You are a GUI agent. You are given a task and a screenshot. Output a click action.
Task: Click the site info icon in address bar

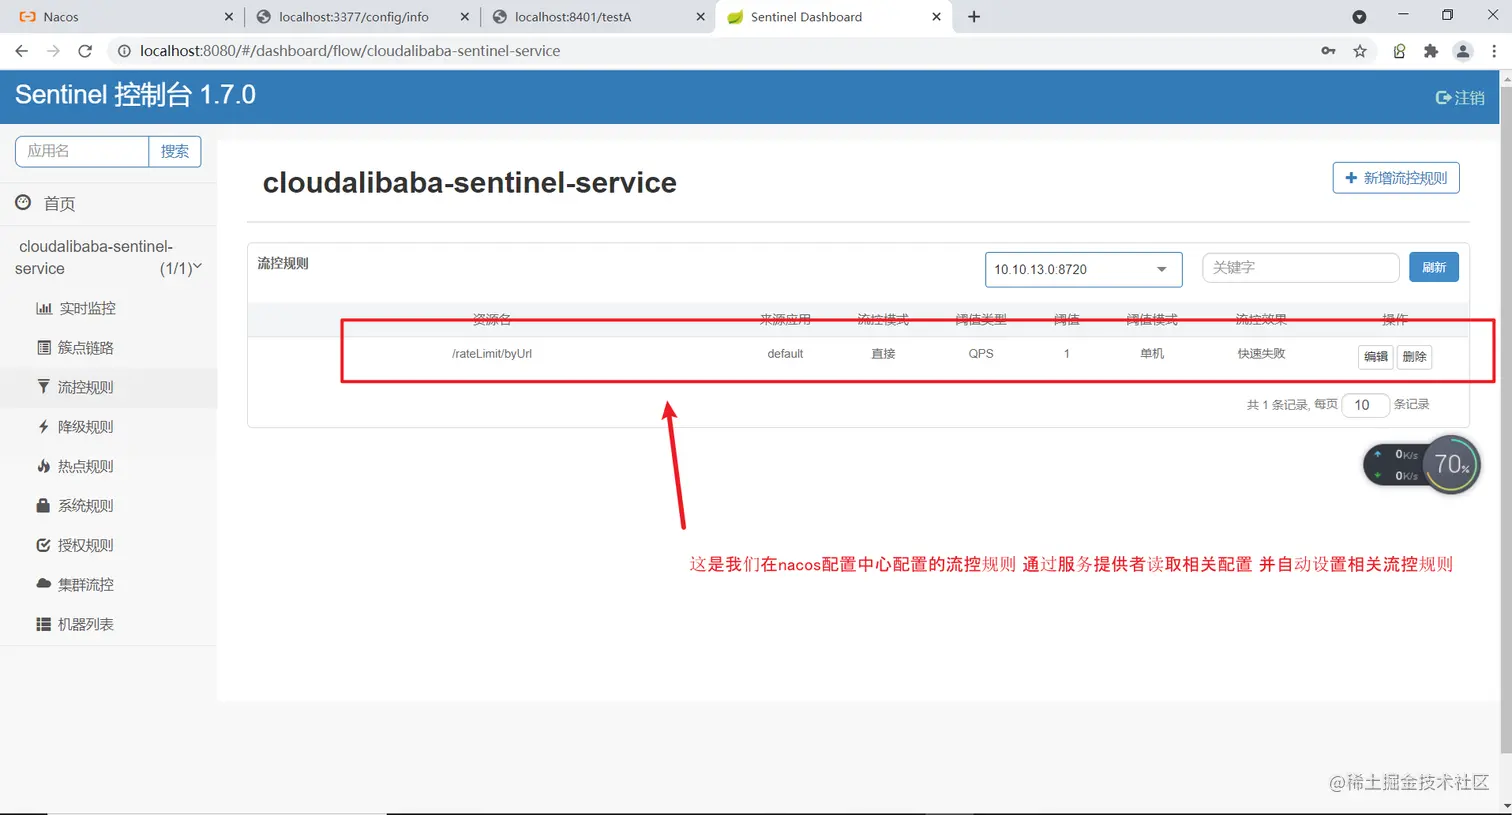tap(124, 51)
